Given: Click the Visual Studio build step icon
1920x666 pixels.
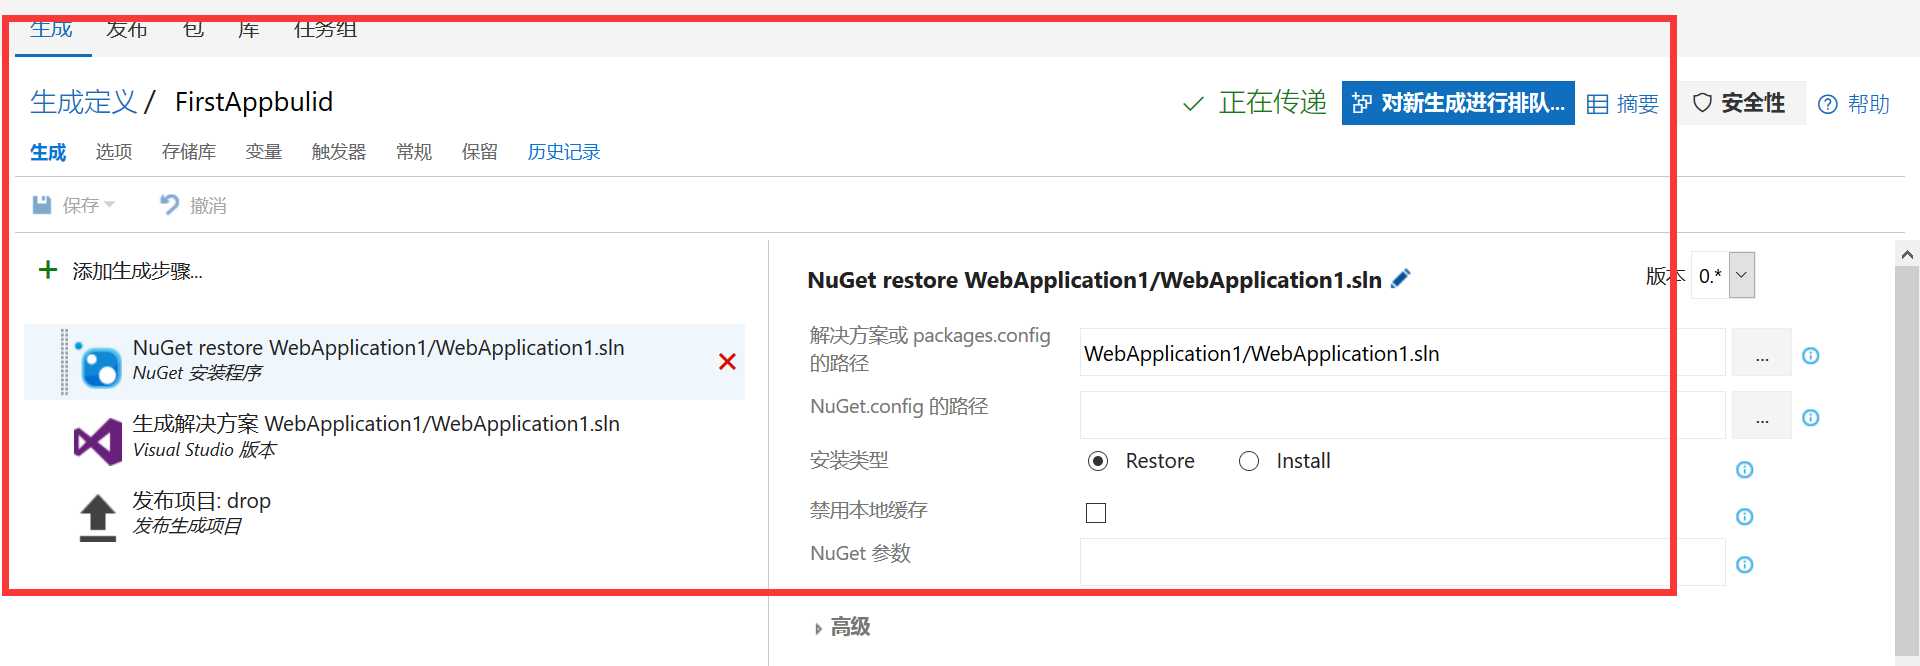Looking at the screenshot, I should tap(98, 441).
